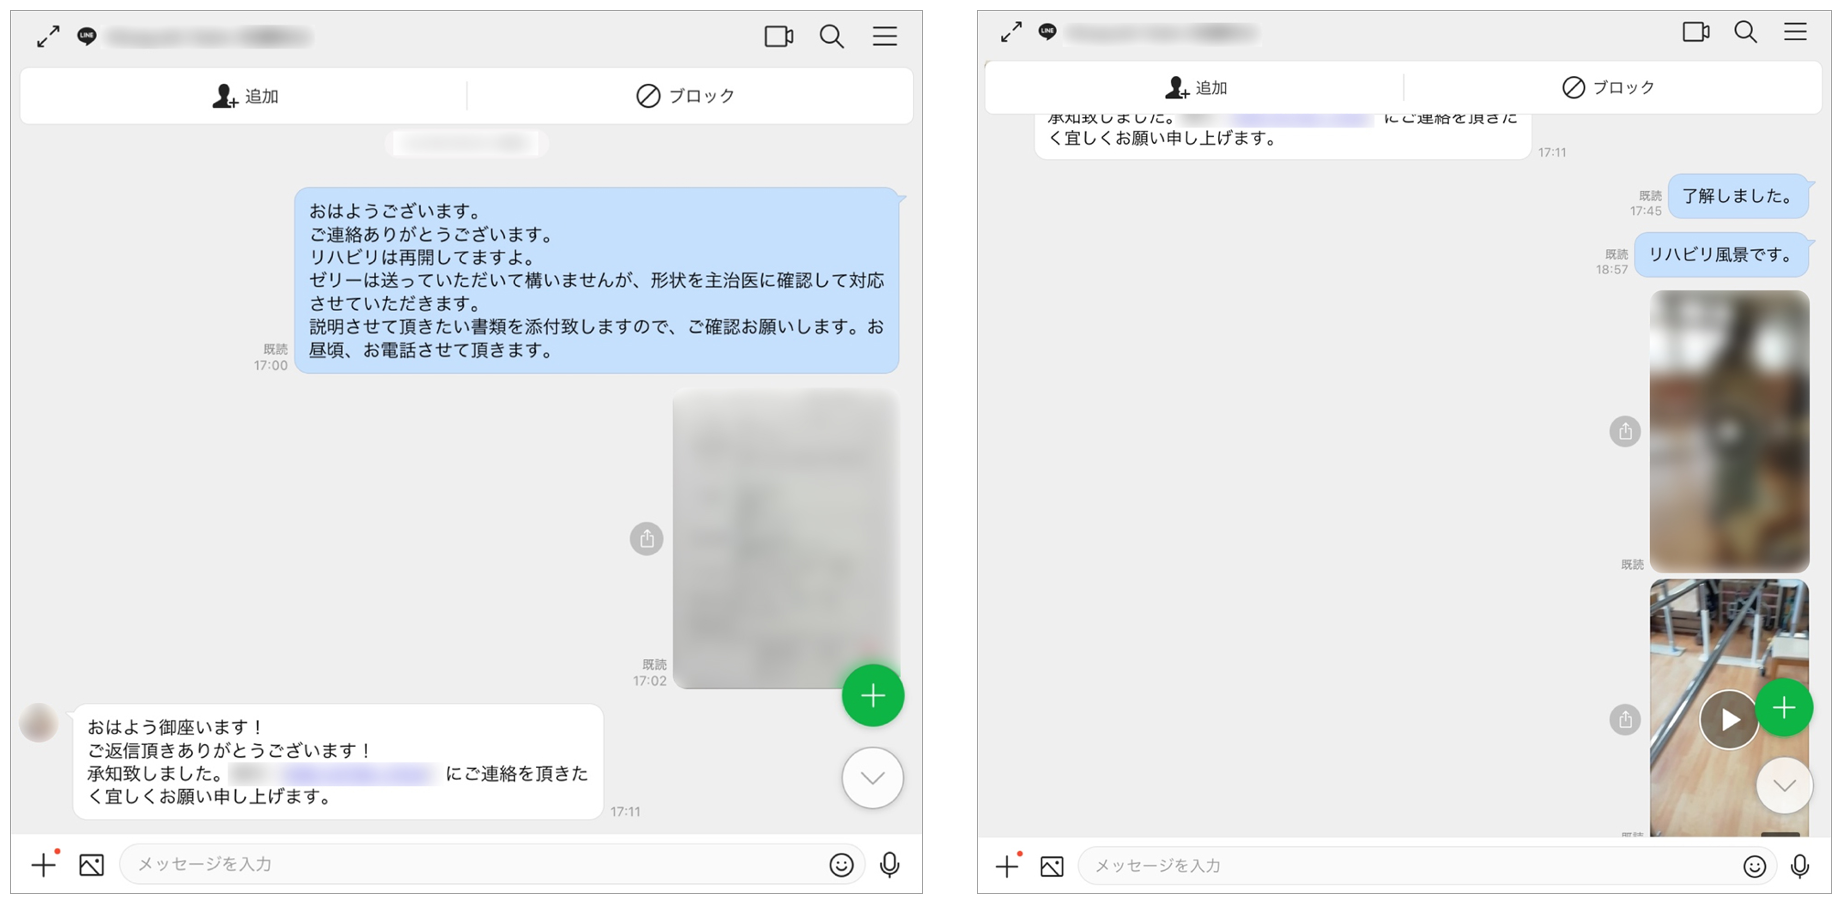
Task: Block the user in the right chat window
Action: [x=1608, y=88]
